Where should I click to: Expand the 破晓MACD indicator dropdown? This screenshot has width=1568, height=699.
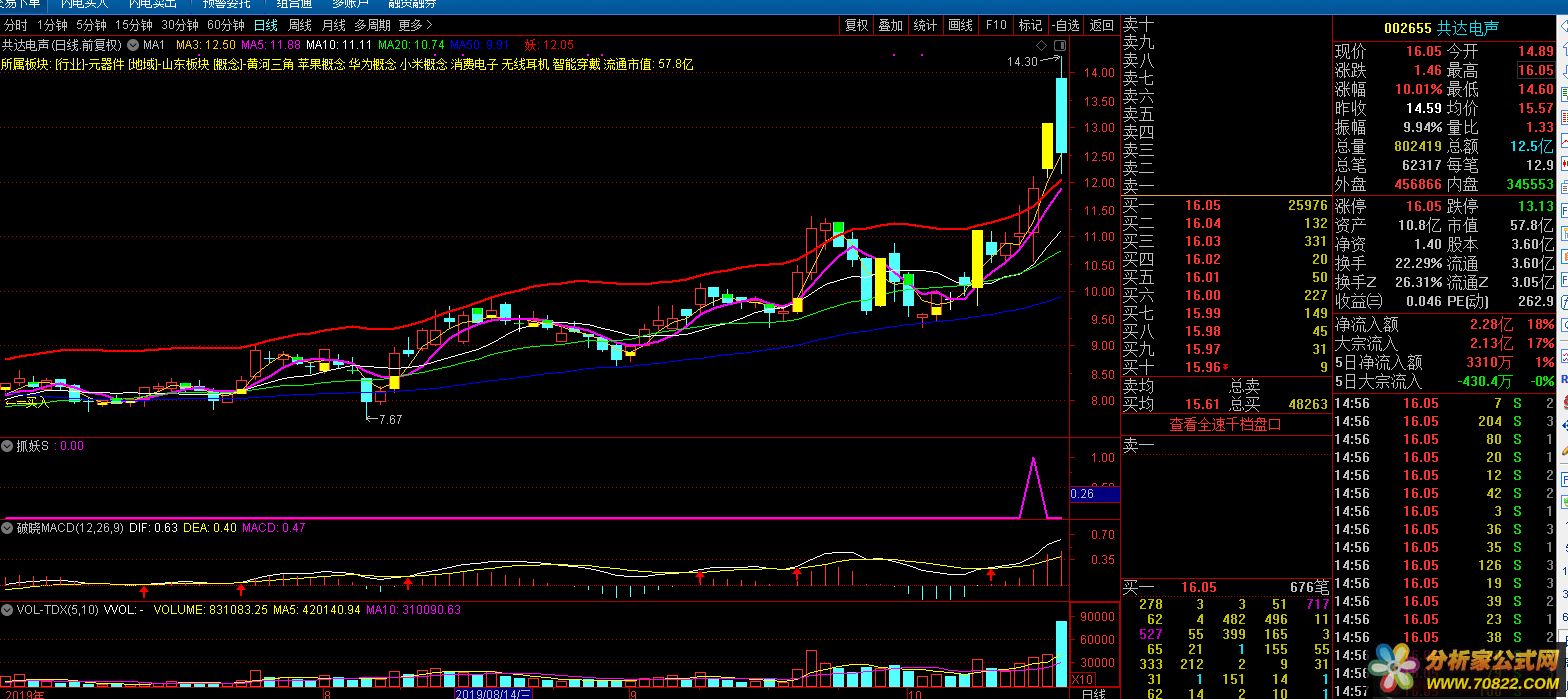pyautogui.click(x=9, y=527)
